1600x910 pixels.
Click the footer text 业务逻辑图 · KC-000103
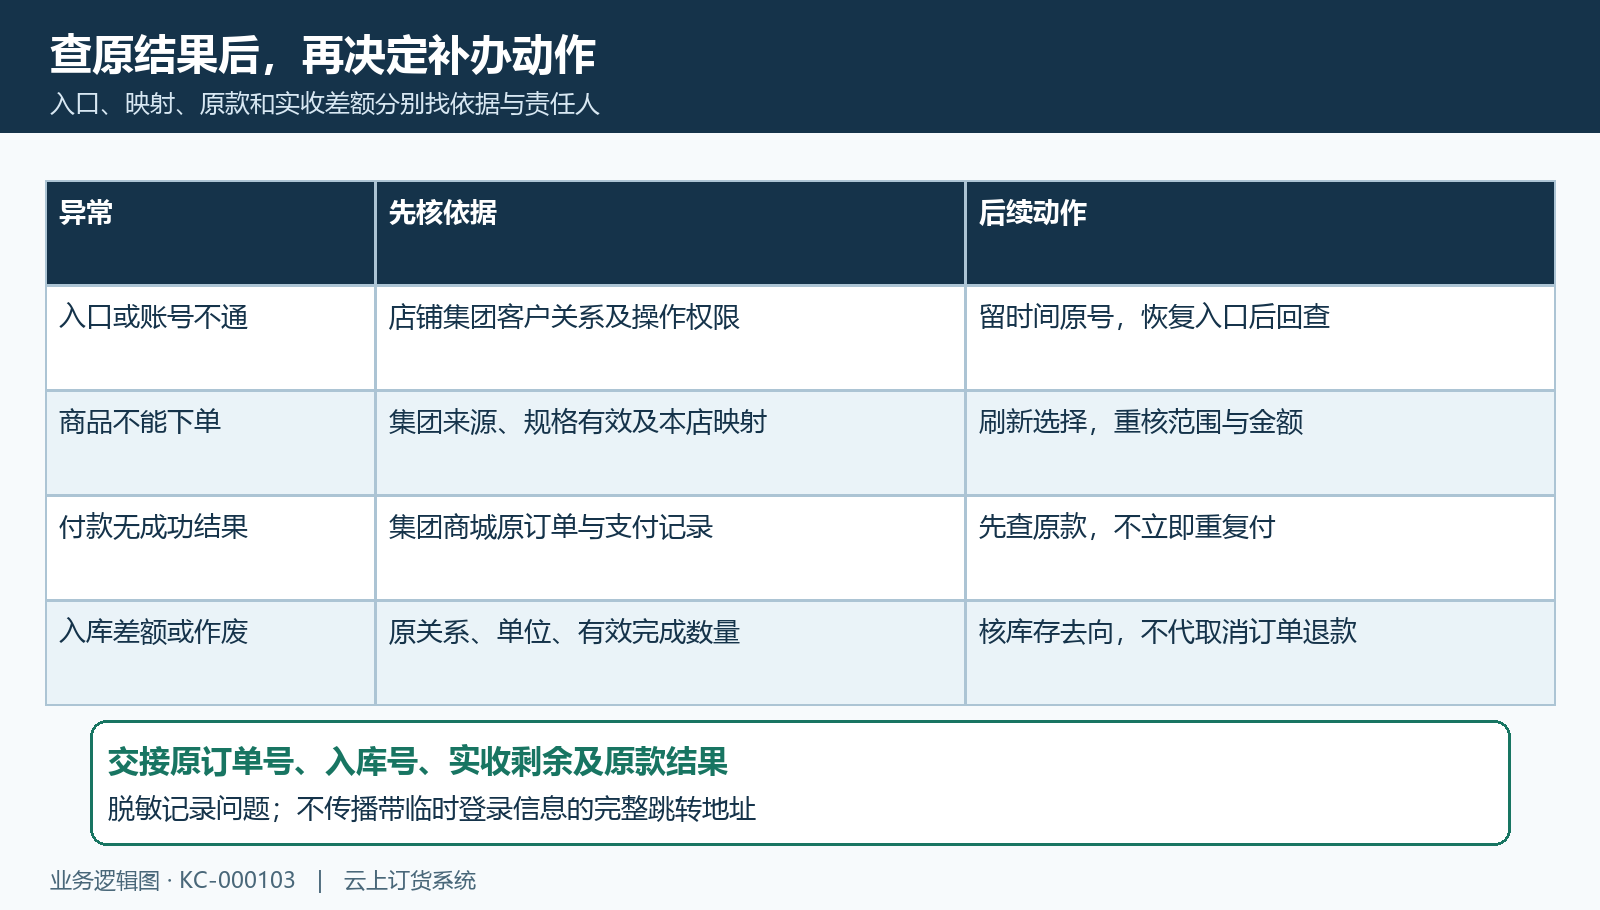tap(173, 880)
